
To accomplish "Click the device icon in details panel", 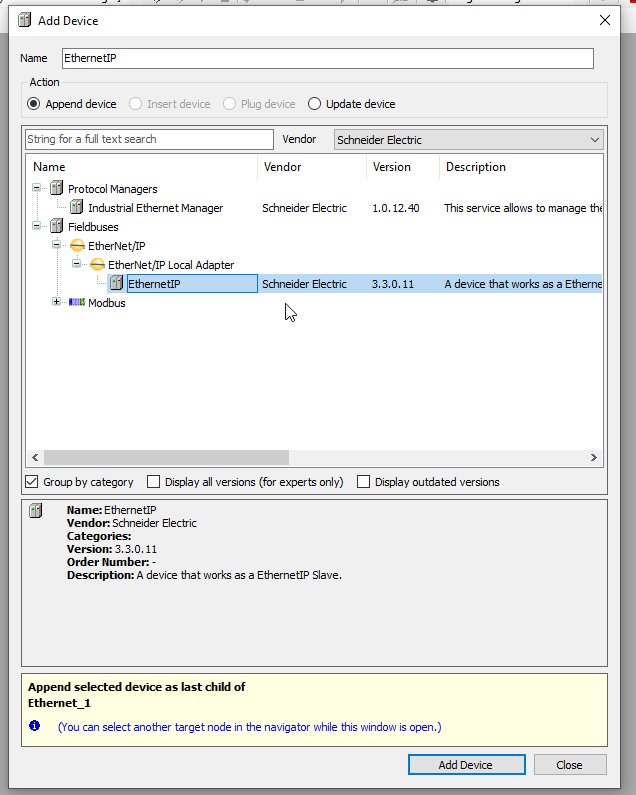I will pos(36,511).
